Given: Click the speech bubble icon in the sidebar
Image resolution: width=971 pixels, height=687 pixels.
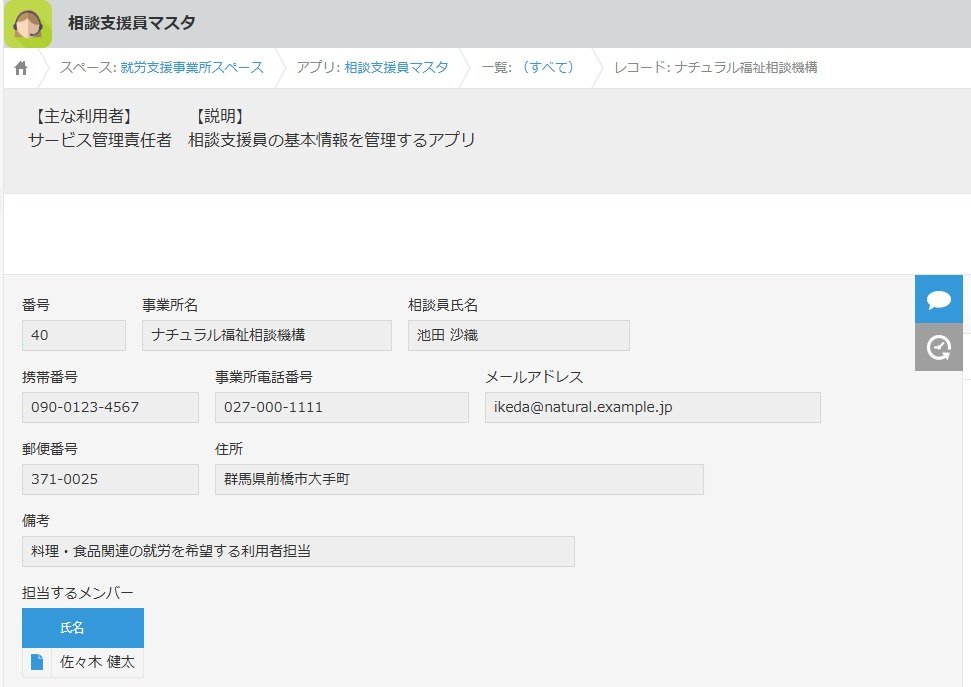Looking at the screenshot, I should (938, 298).
